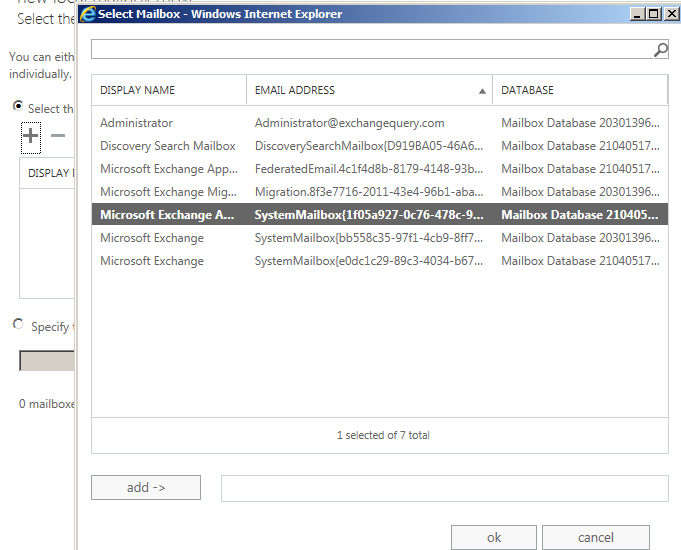
Task: Click the Internet Explorer title bar icon
Action: coord(88,14)
